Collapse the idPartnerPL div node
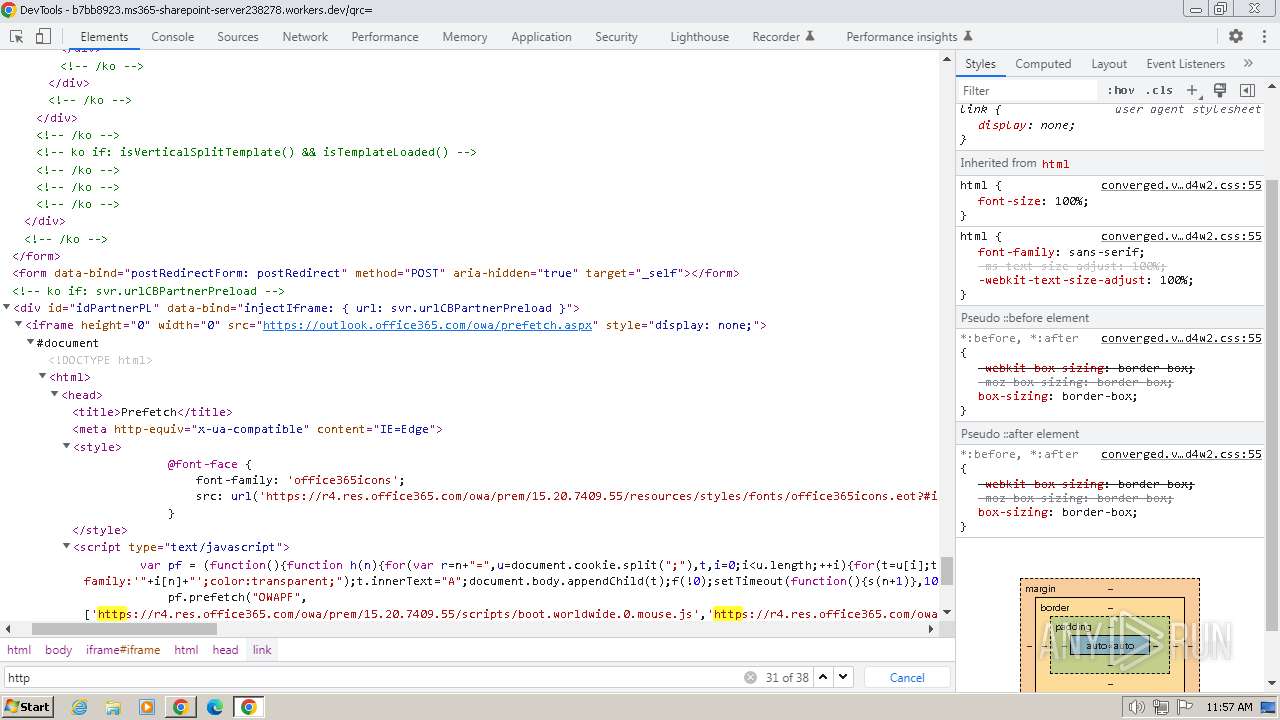 pyautogui.click(x=7, y=308)
